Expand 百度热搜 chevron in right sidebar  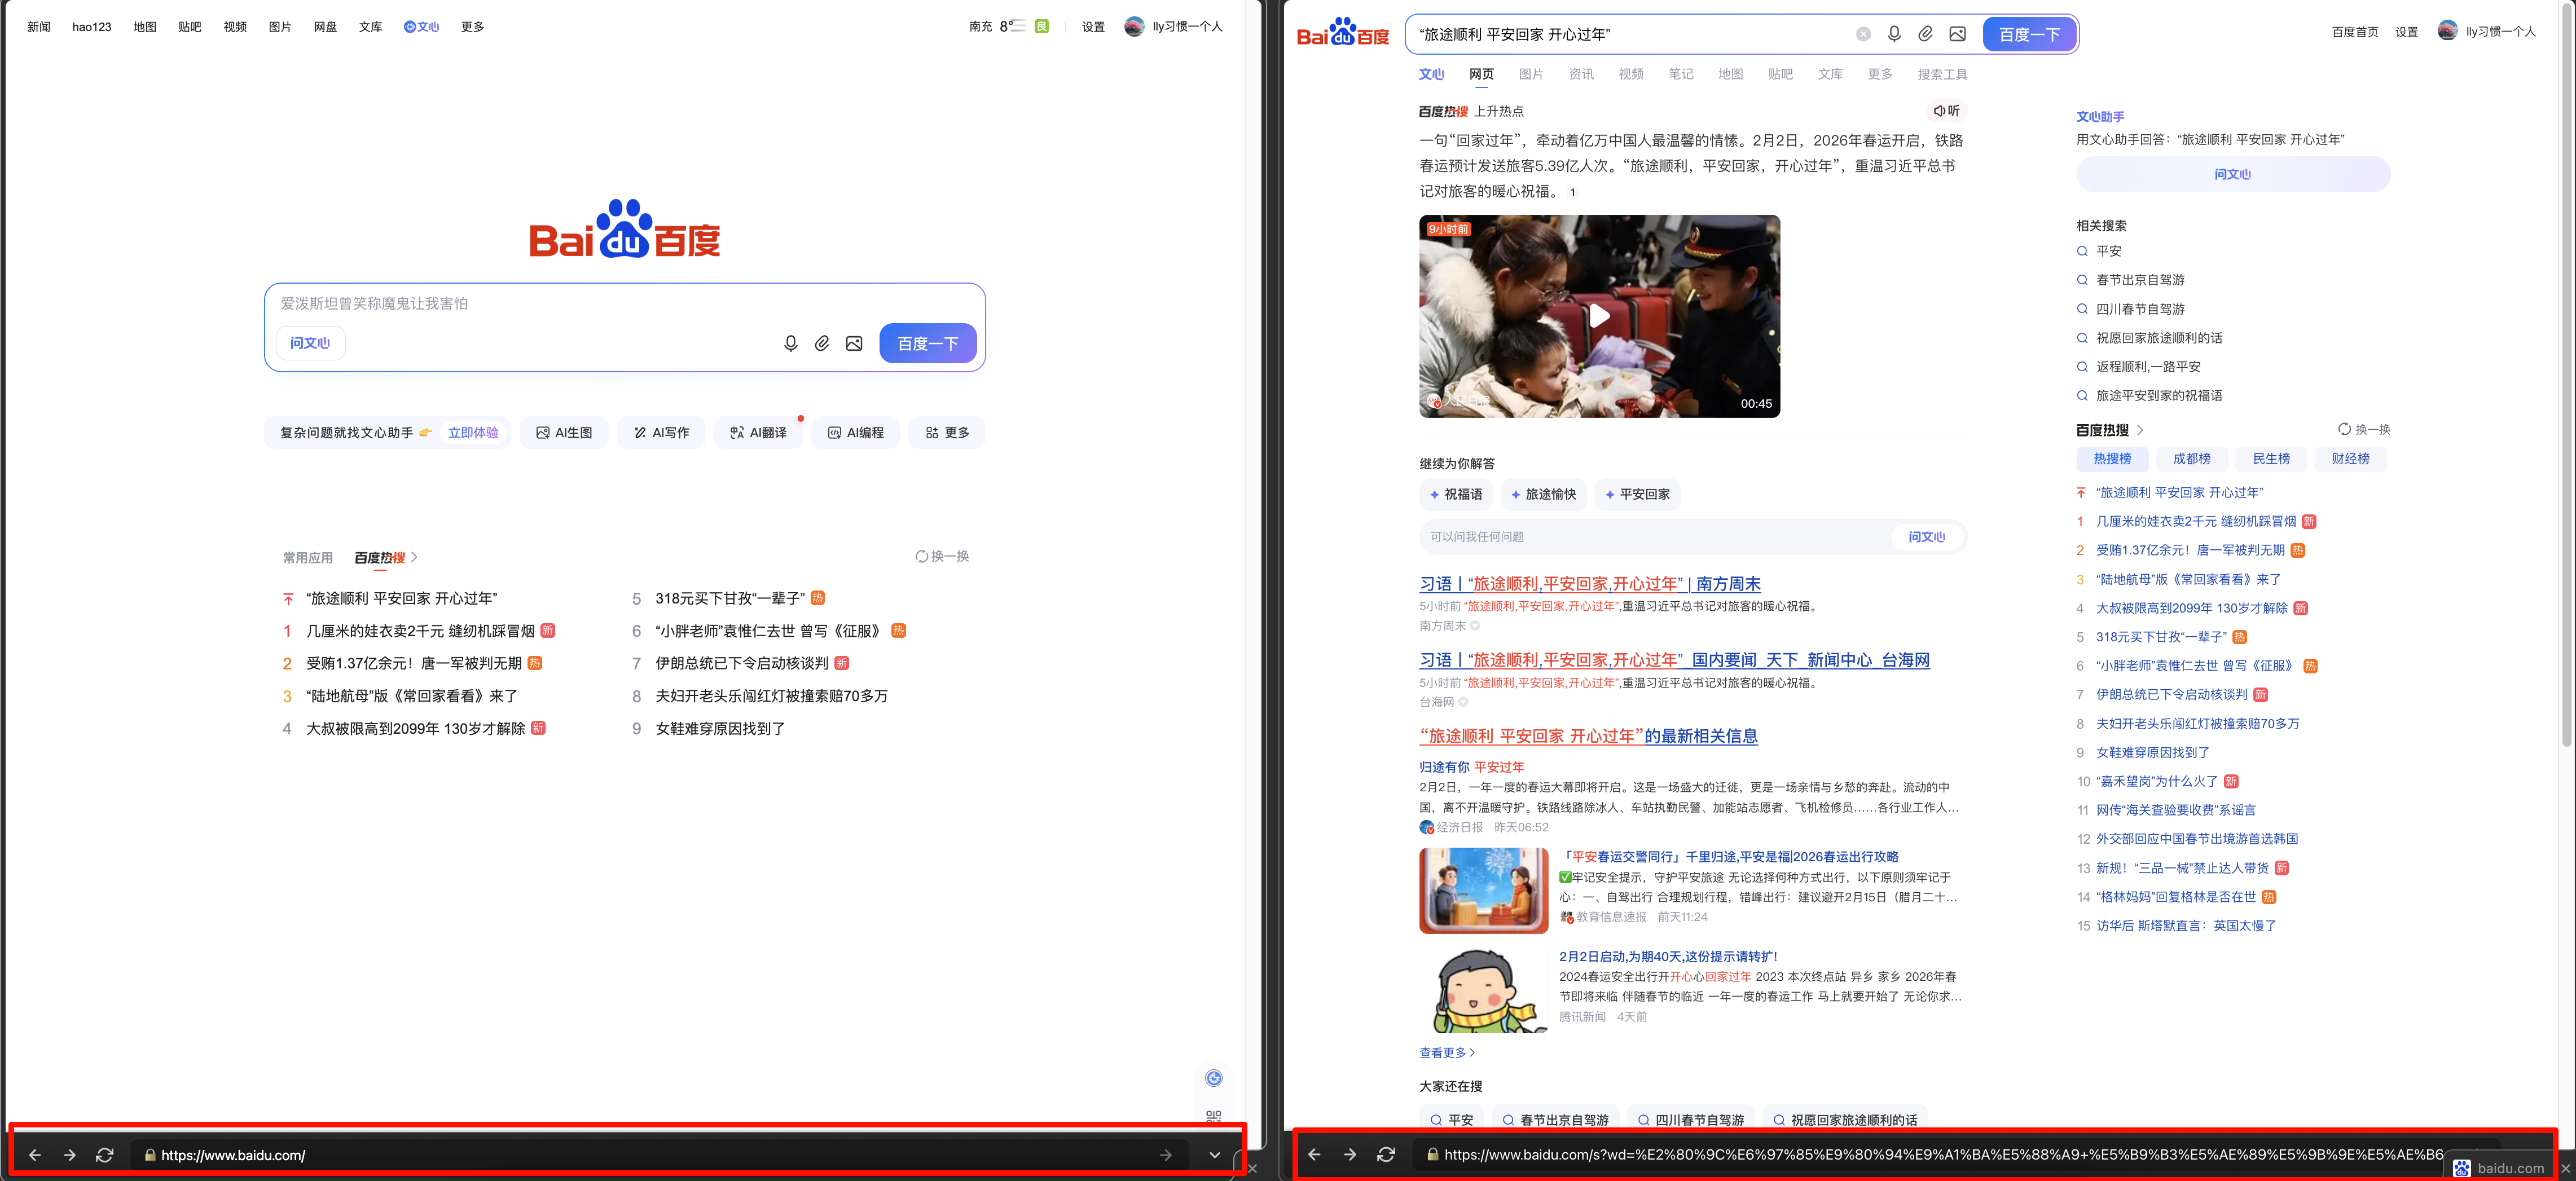[2140, 430]
